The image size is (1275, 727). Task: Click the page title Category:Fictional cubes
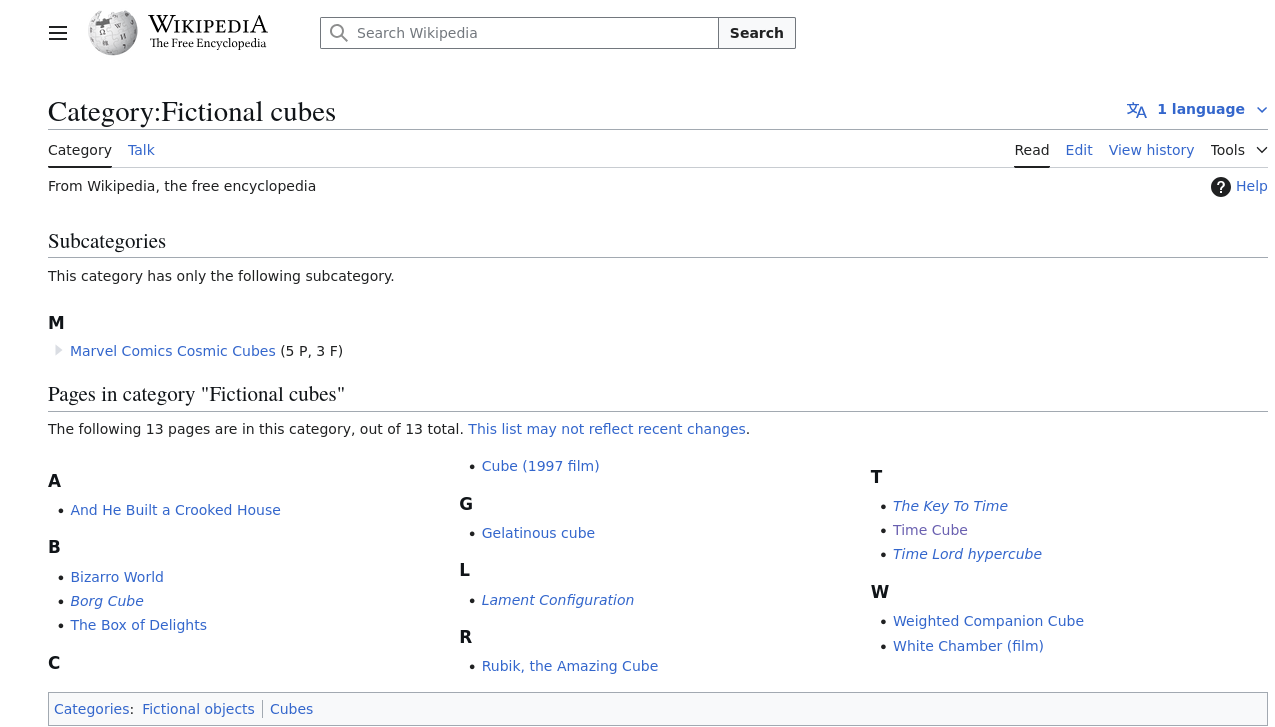click(192, 112)
